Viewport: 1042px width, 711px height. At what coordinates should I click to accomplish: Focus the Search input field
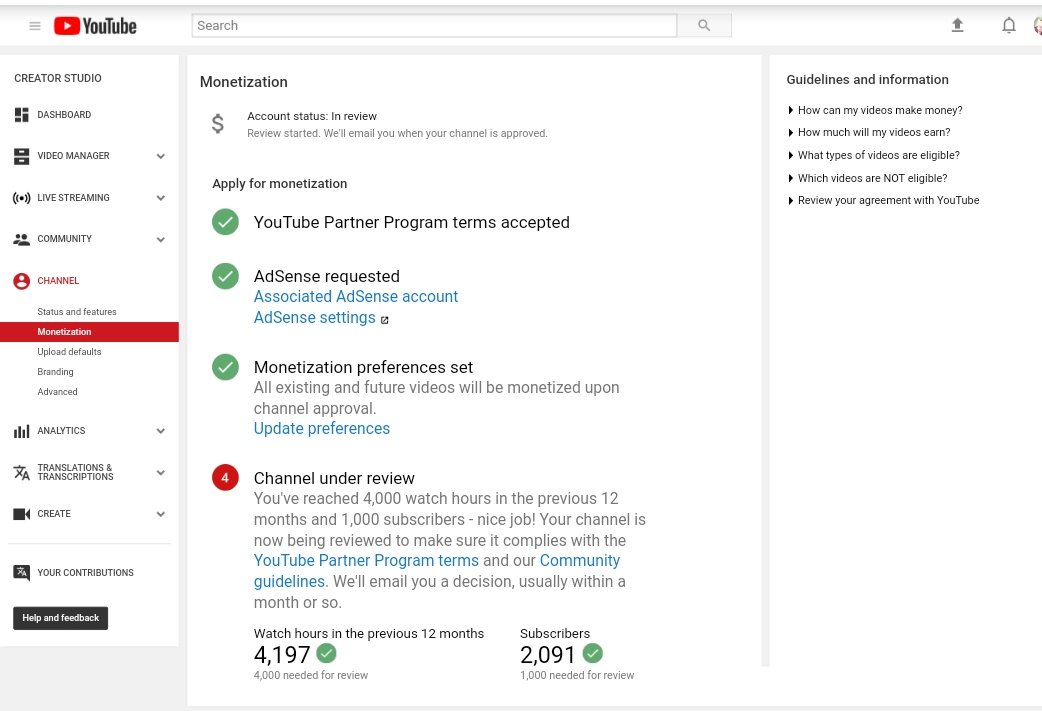[x=435, y=25]
